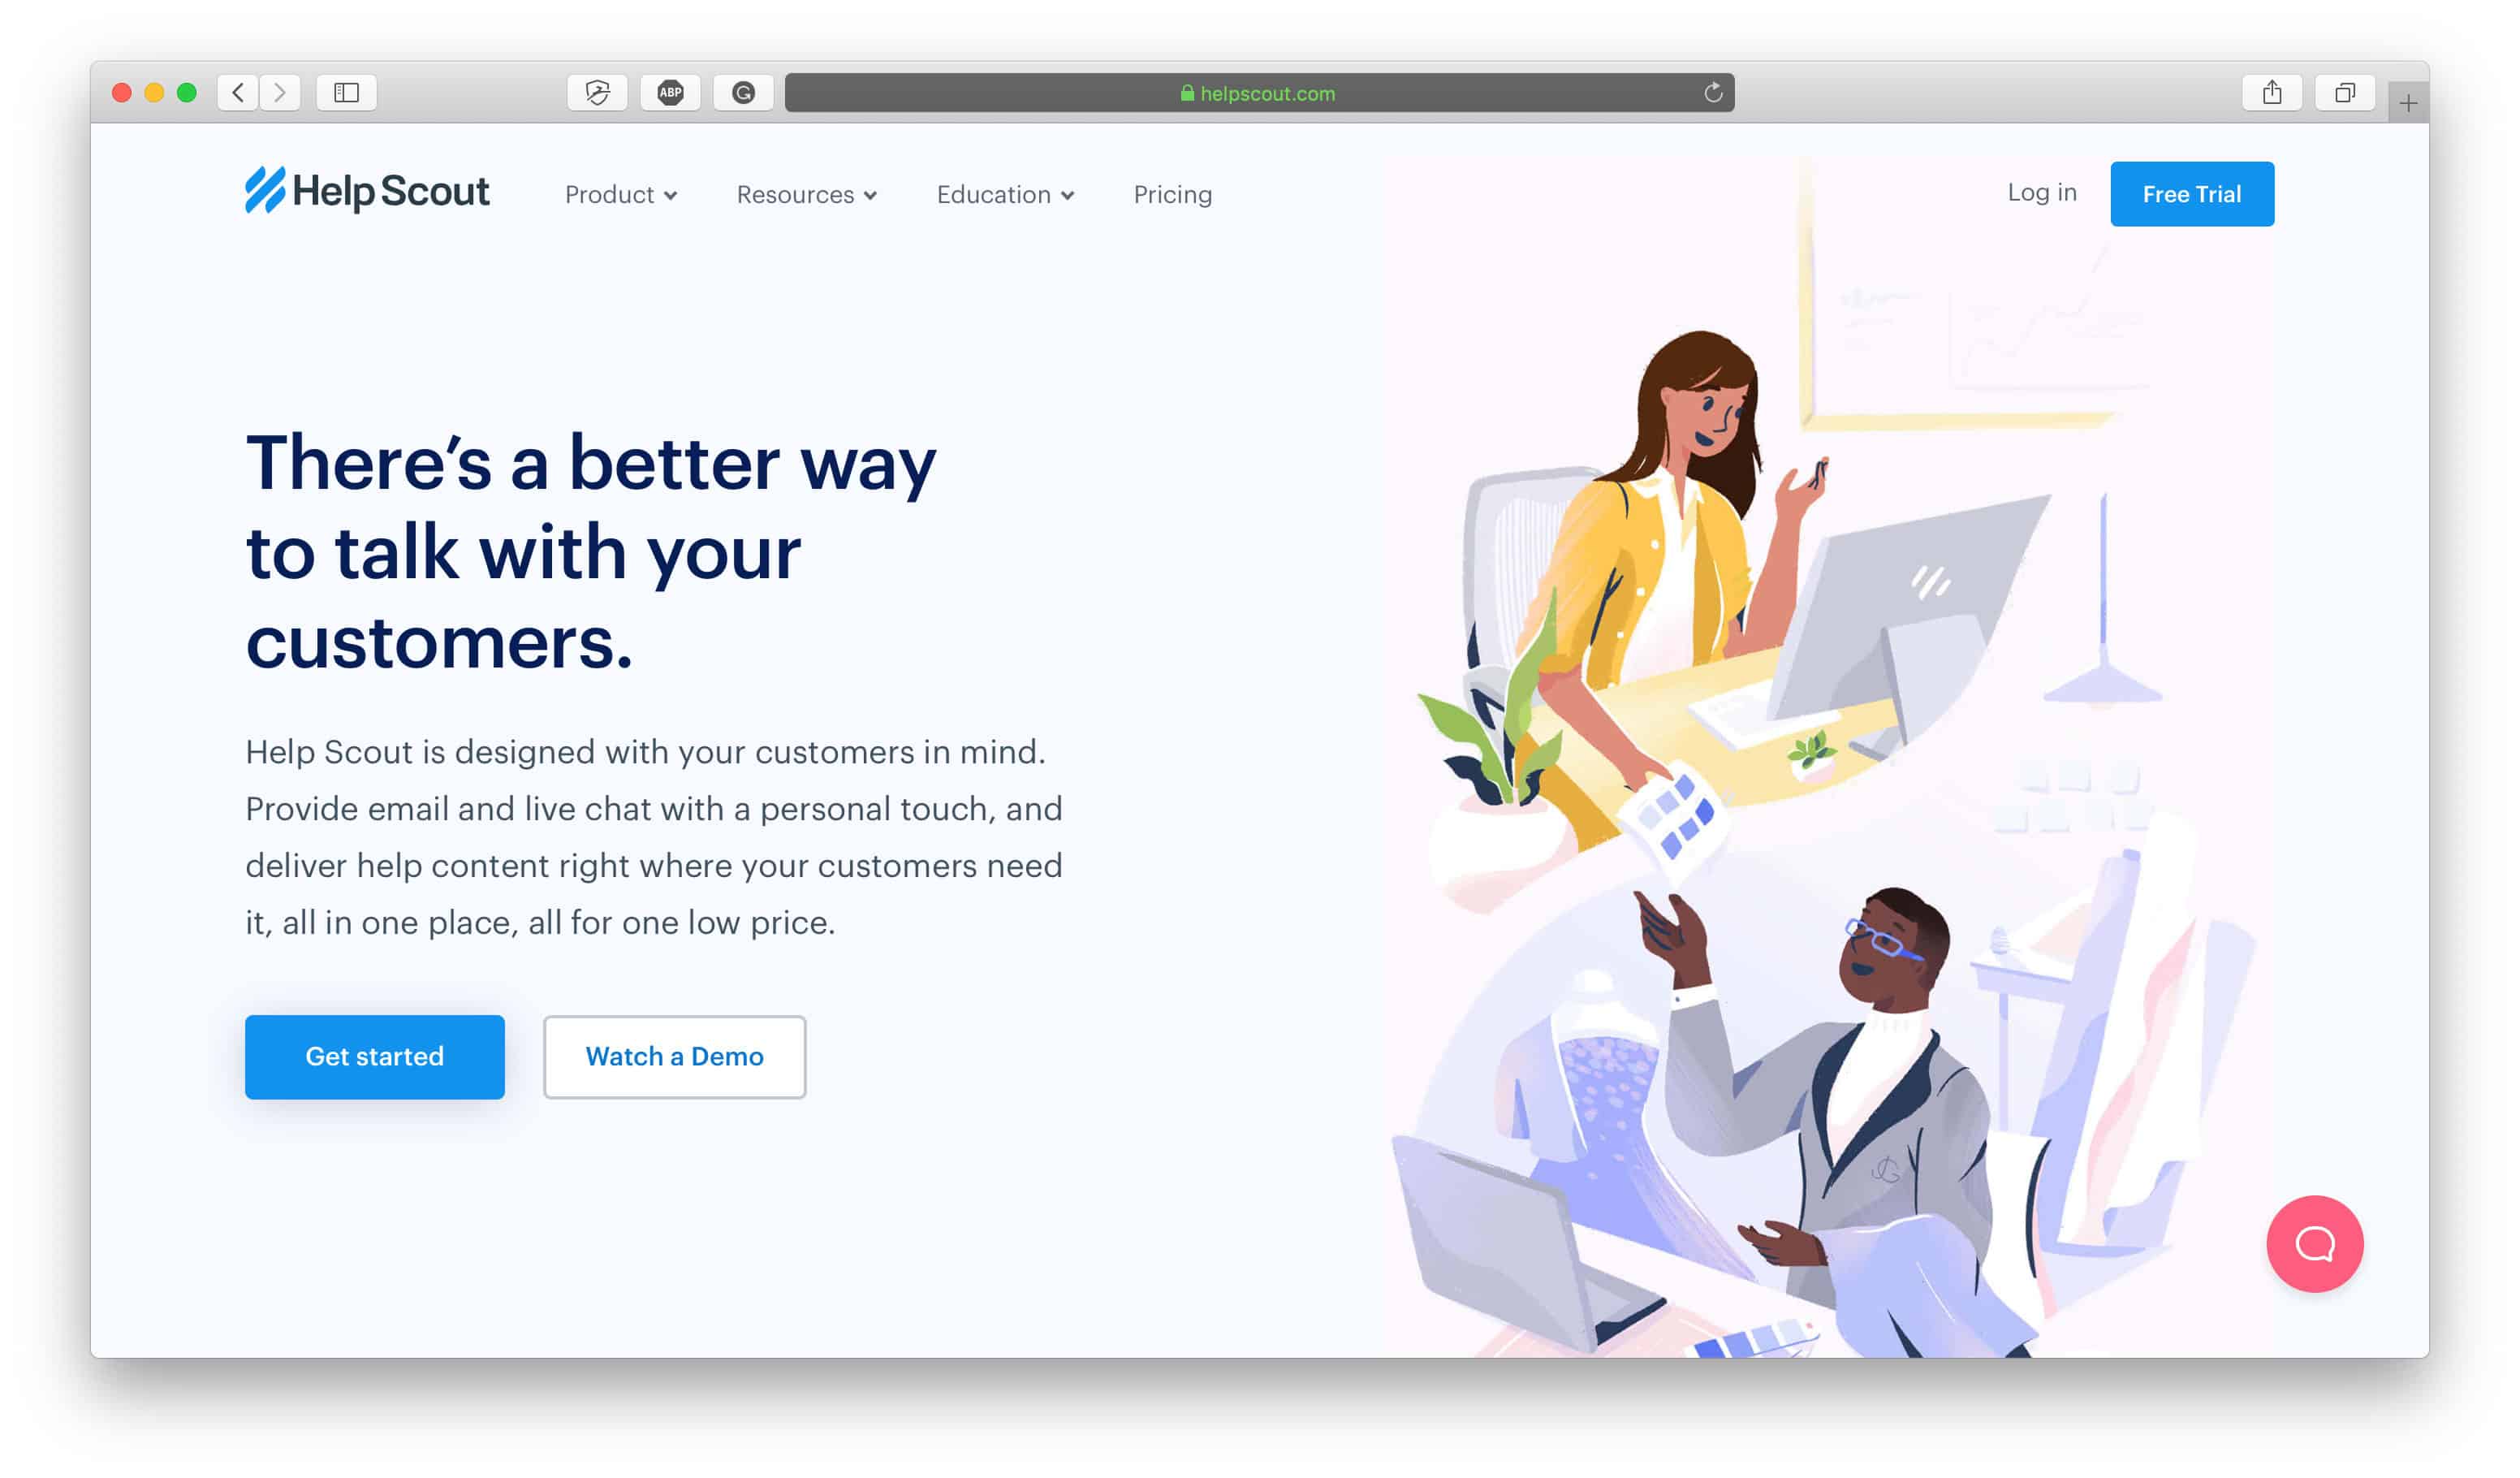Click the Watch a Demo link
The width and height of the screenshot is (2520, 1478).
point(675,1056)
